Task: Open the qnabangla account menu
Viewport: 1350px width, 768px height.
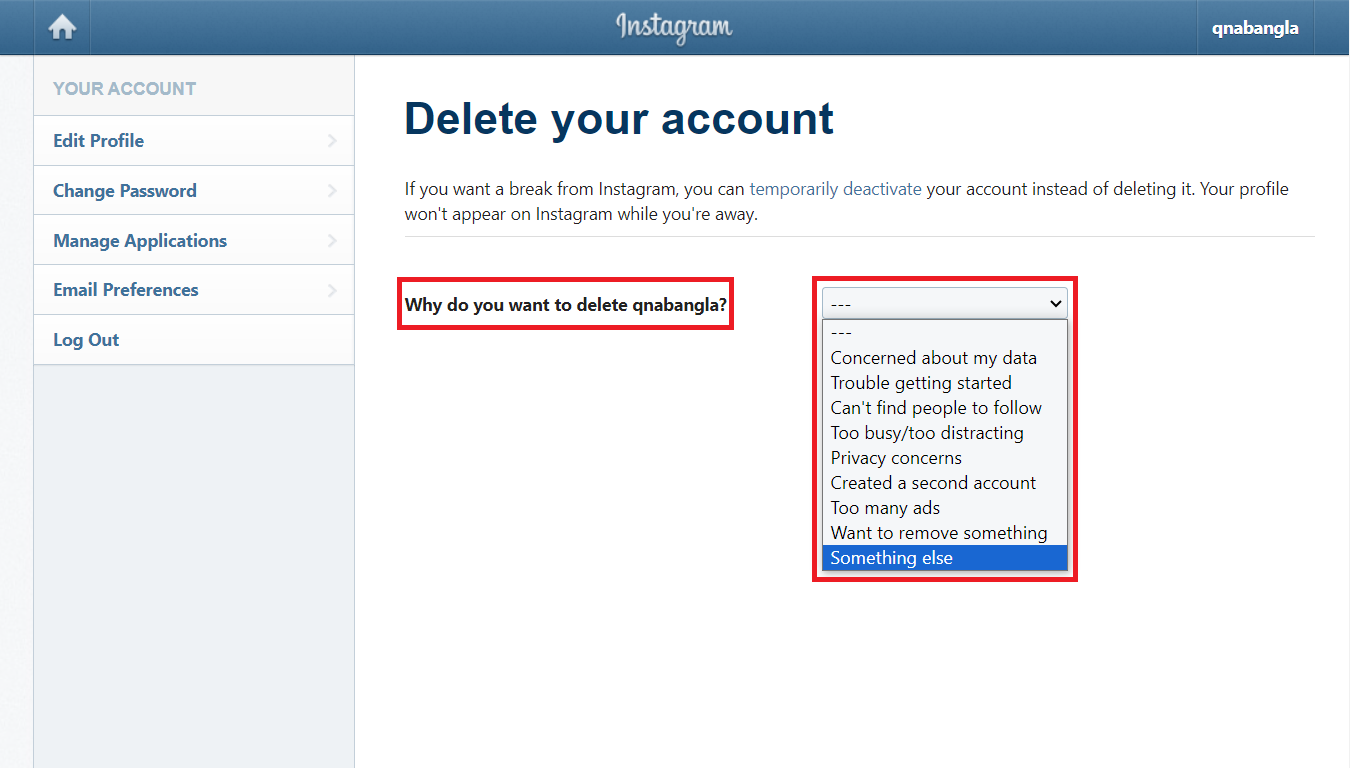Action: click(x=1254, y=27)
